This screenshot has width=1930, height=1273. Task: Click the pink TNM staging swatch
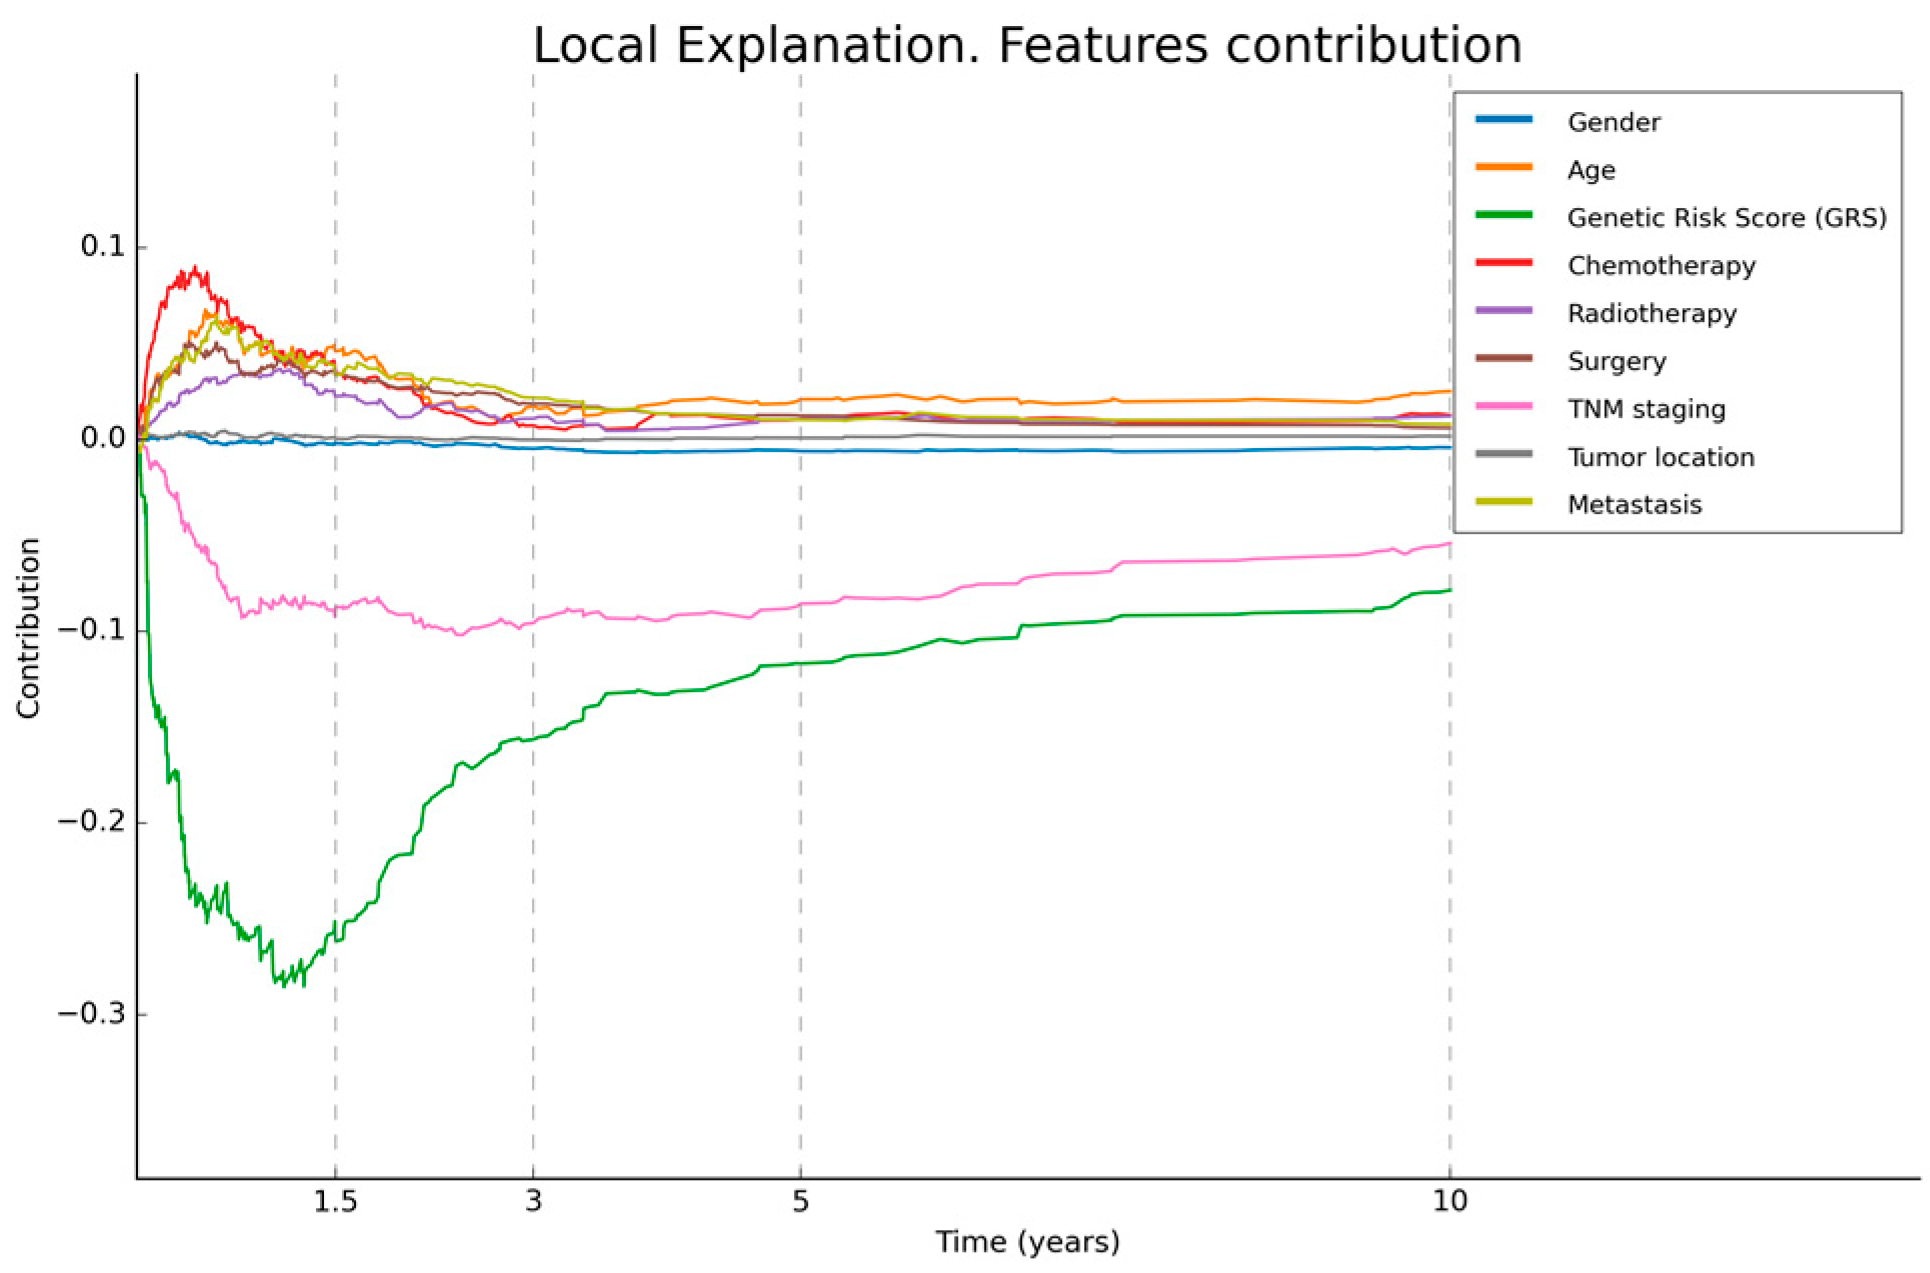1503,407
